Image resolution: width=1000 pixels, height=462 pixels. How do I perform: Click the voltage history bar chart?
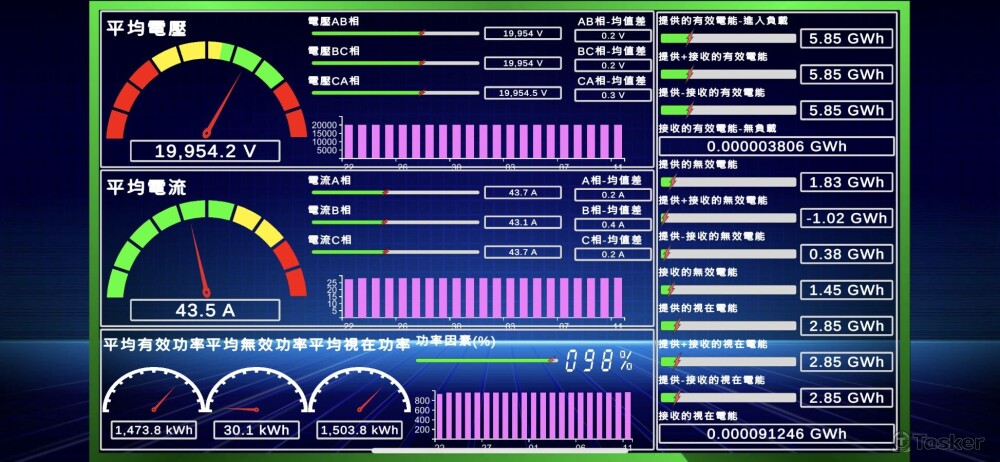pos(482,140)
